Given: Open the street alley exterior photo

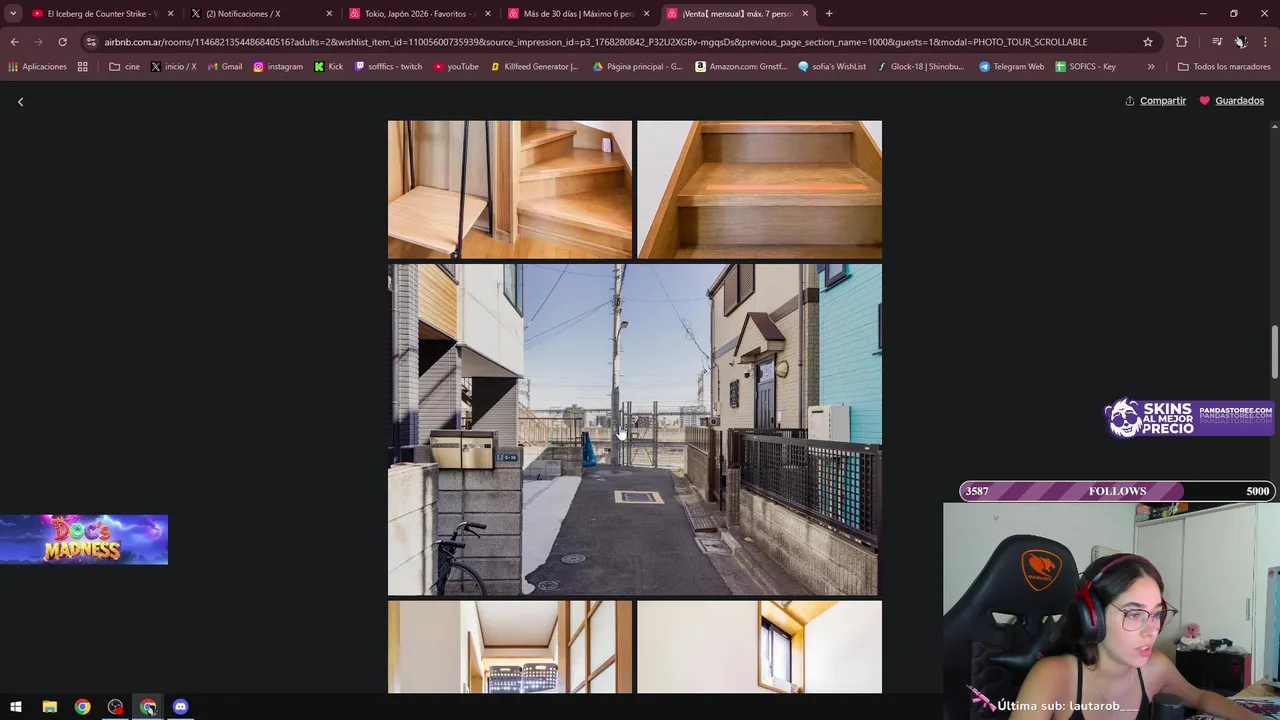Looking at the screenshot, I should [635, 430].
